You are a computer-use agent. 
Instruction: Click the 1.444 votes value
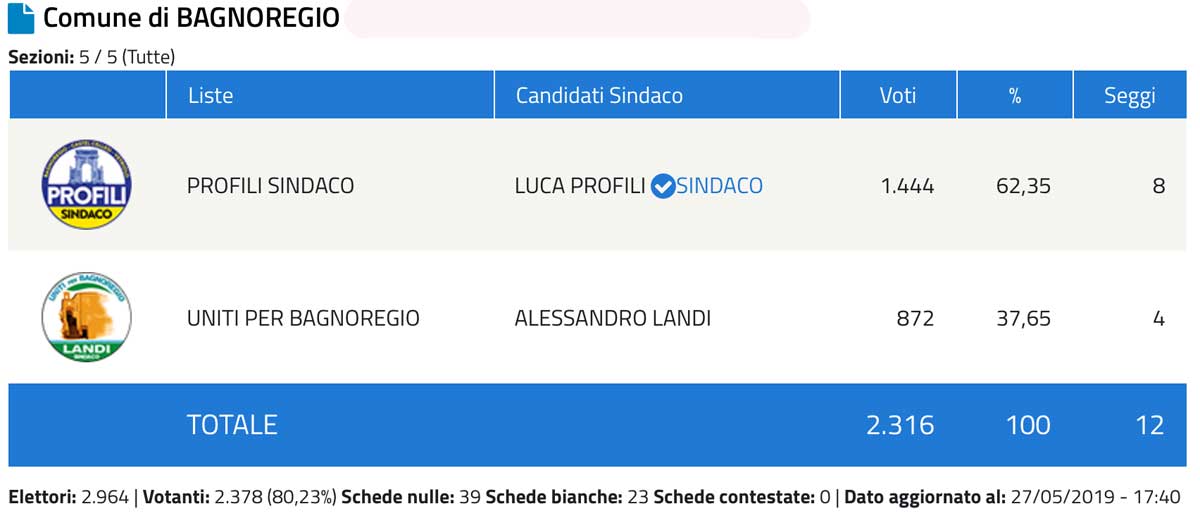pos(907,186)
